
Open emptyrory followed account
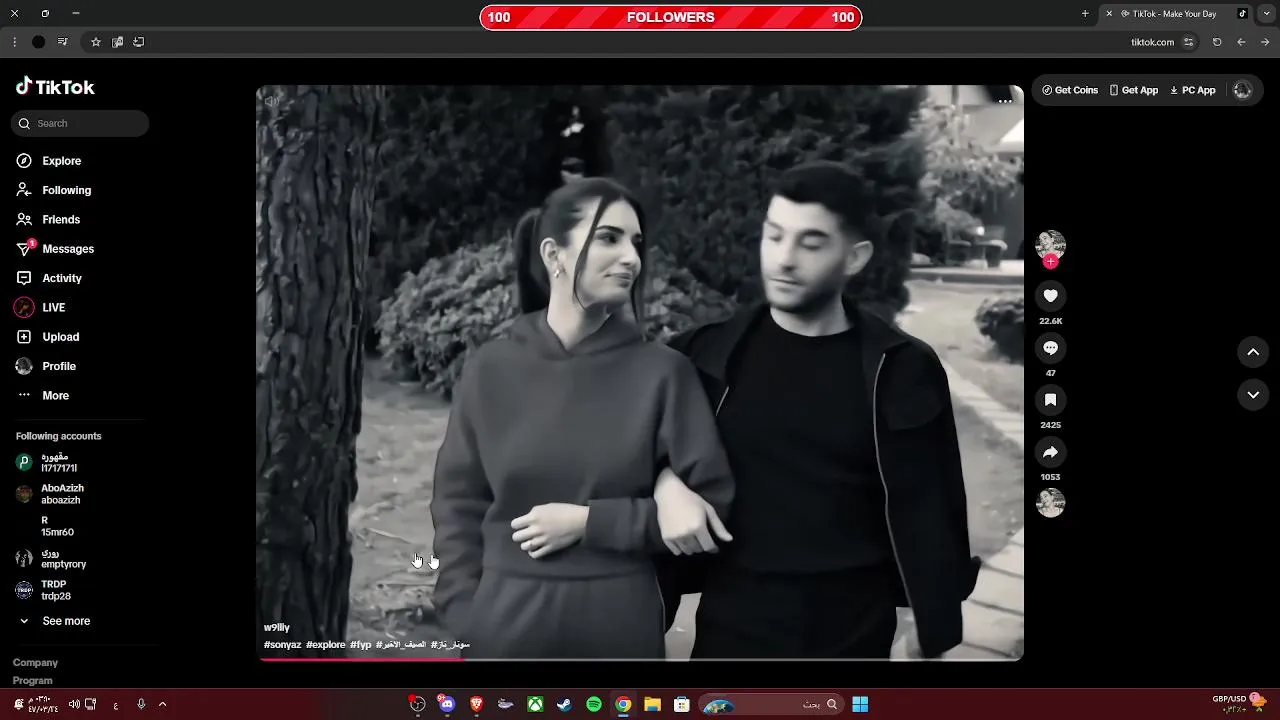tap(51, 558)
